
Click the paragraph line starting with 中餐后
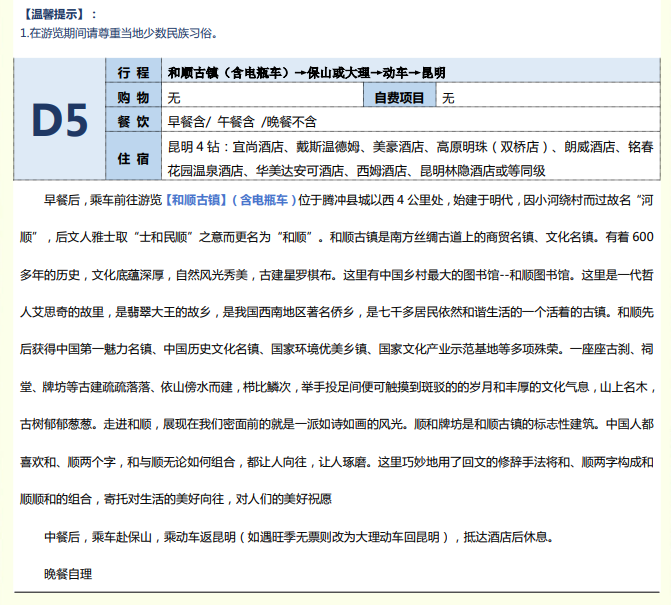click(x=298, y=536)
